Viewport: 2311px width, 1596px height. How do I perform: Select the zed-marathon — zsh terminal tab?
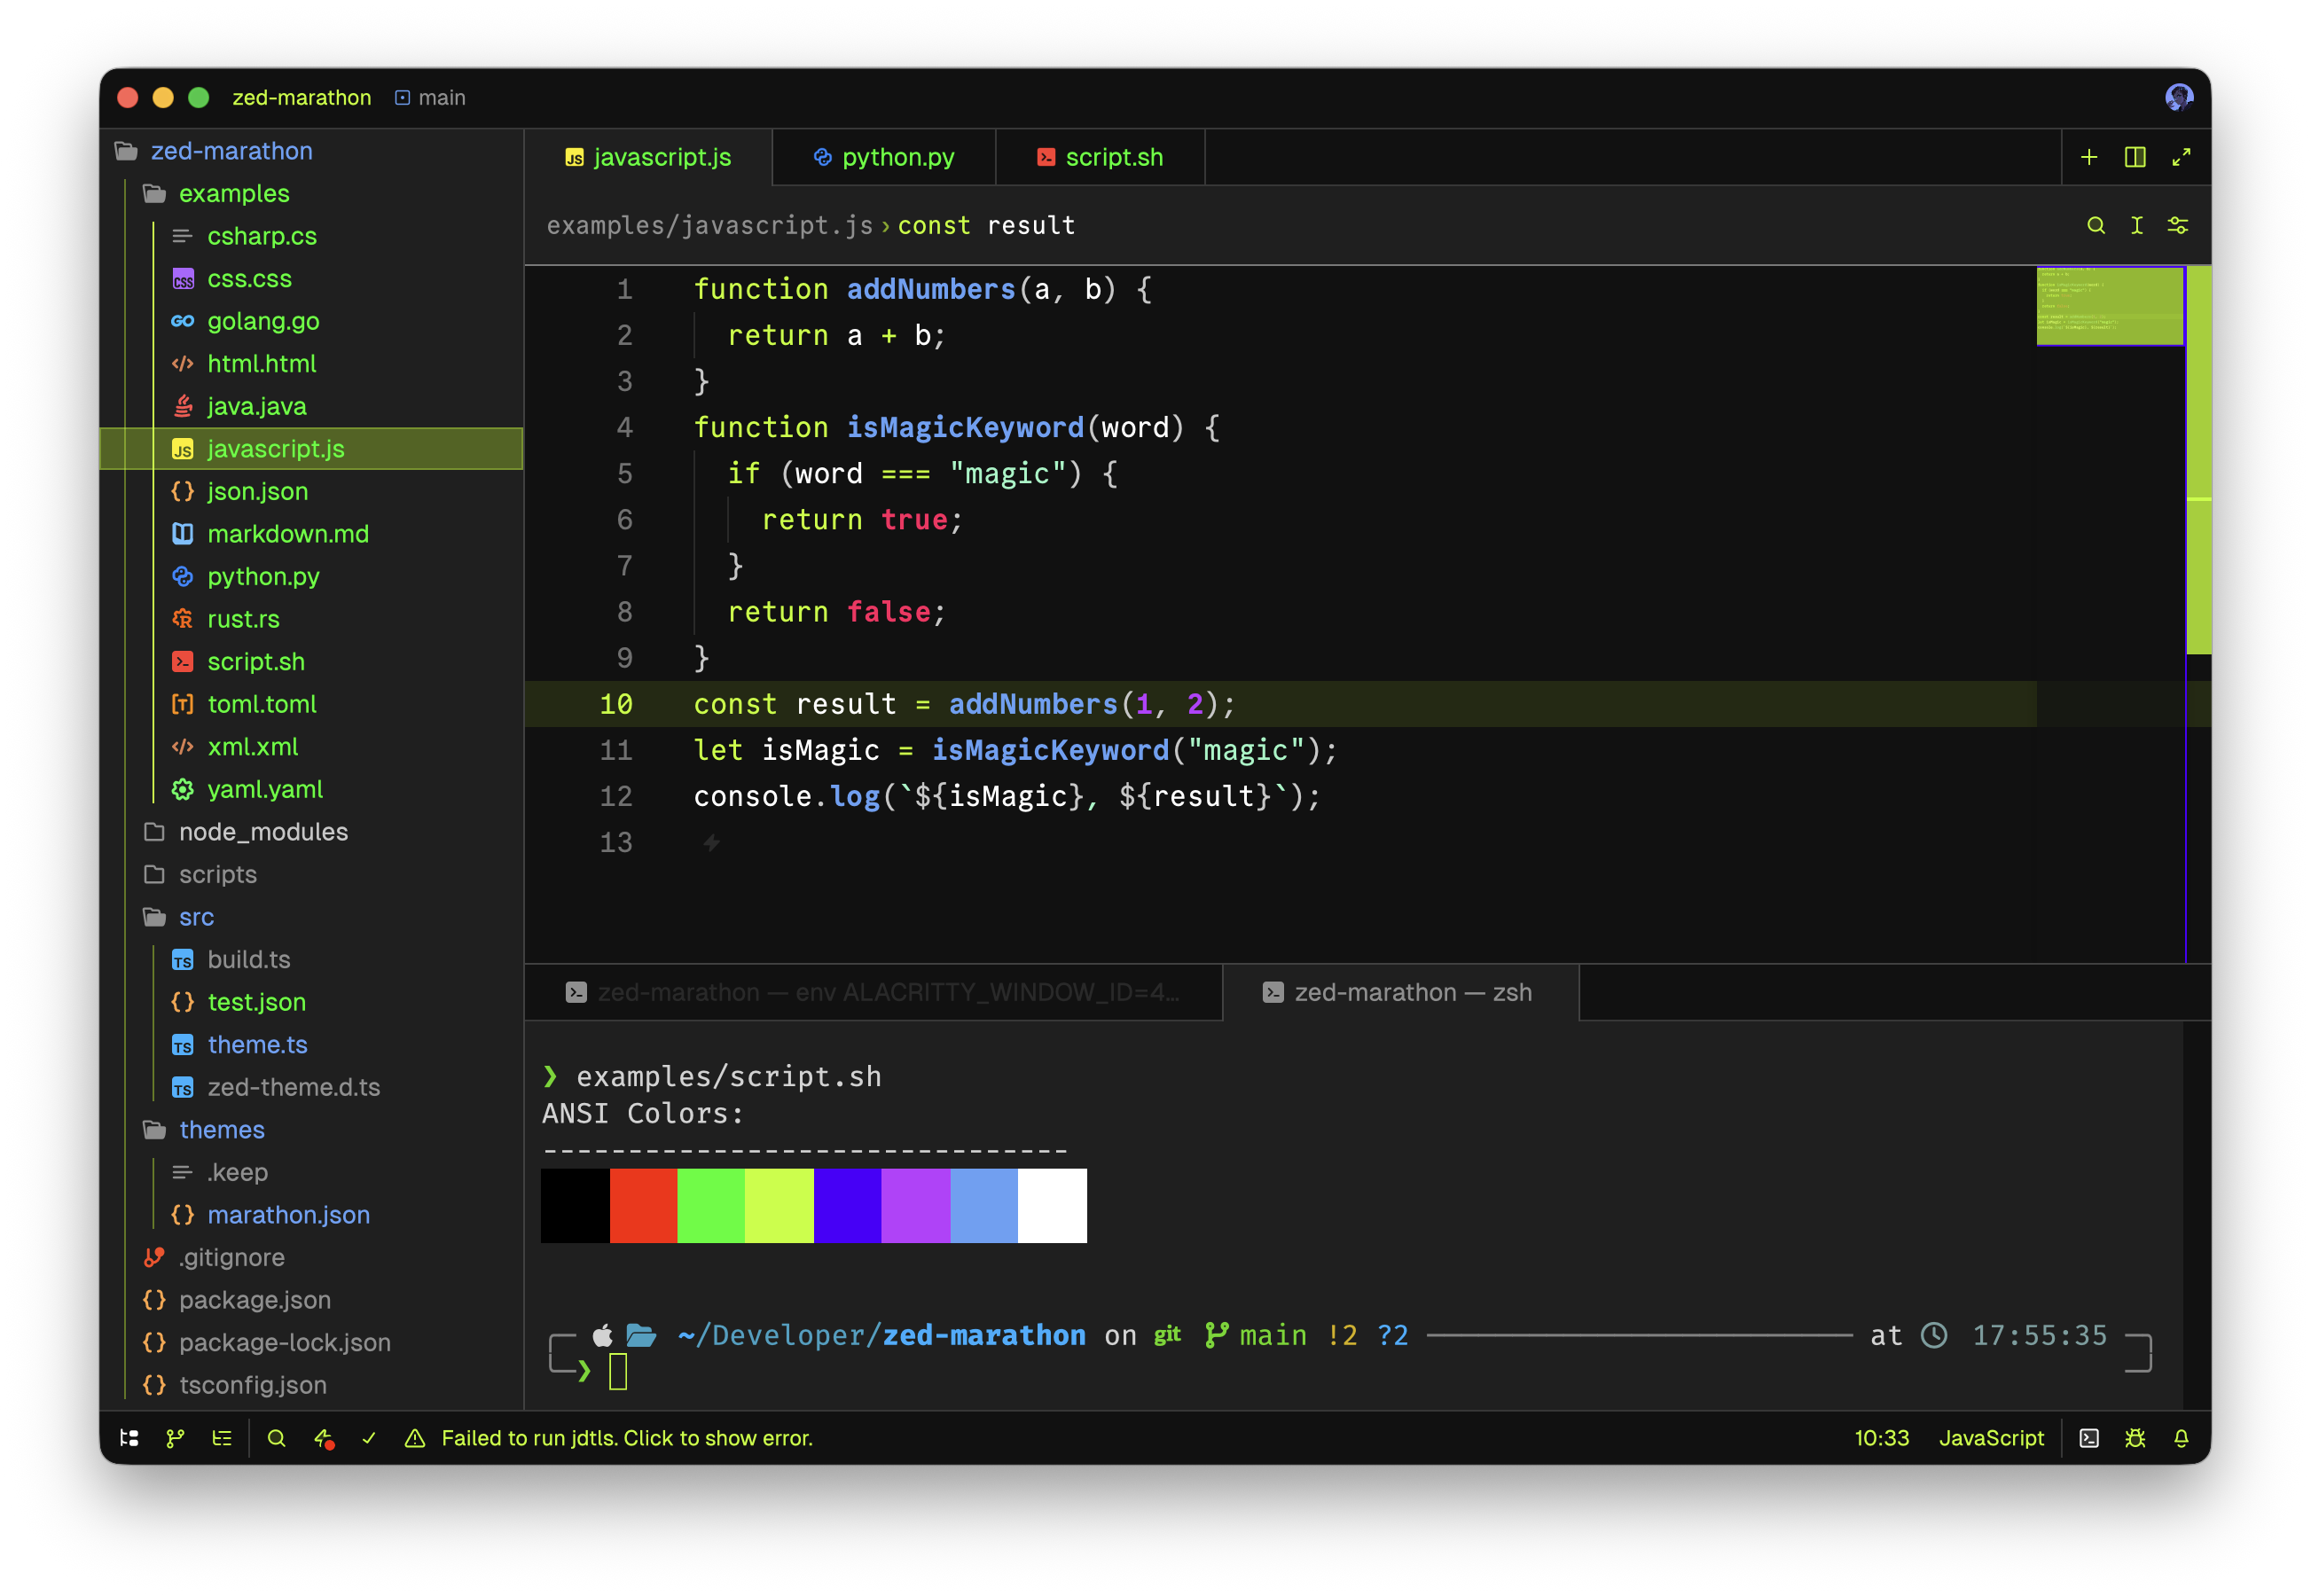tap(1400, 992)
